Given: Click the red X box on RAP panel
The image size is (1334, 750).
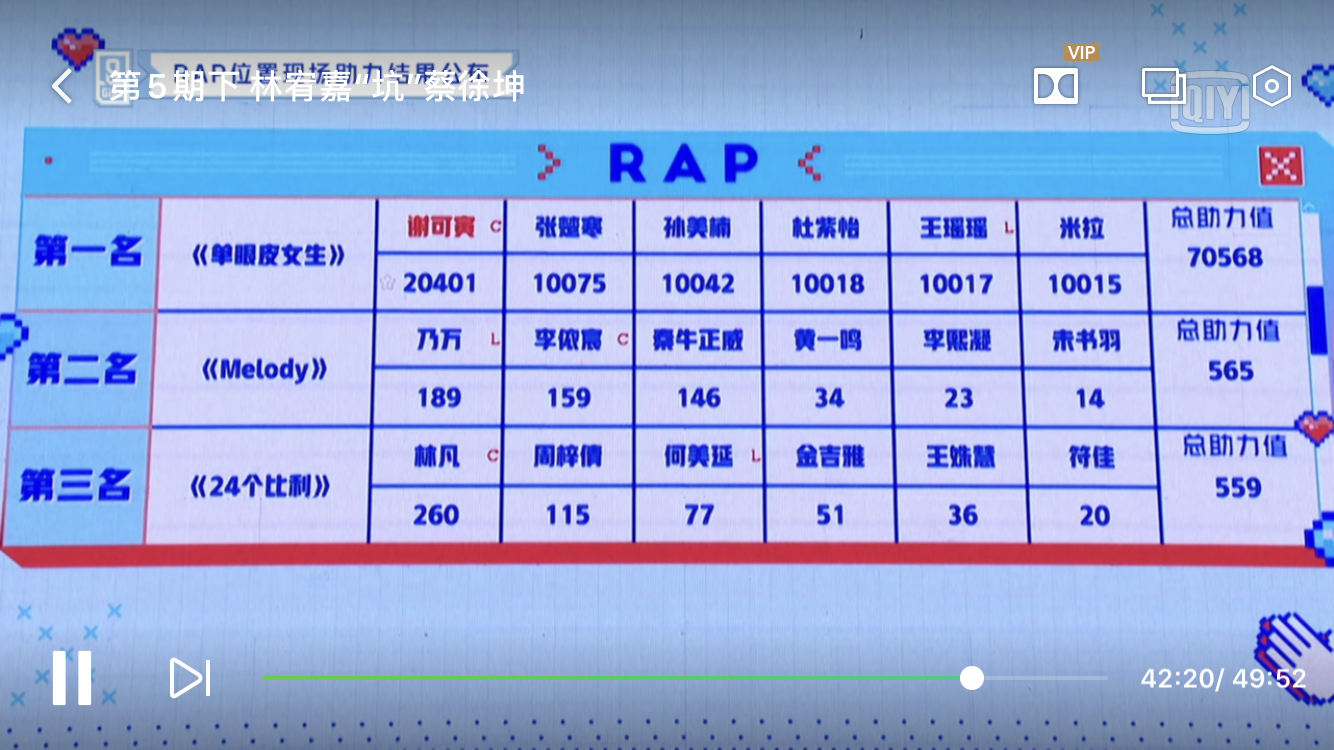Looking at the screenshot, I should [1281, 166].
